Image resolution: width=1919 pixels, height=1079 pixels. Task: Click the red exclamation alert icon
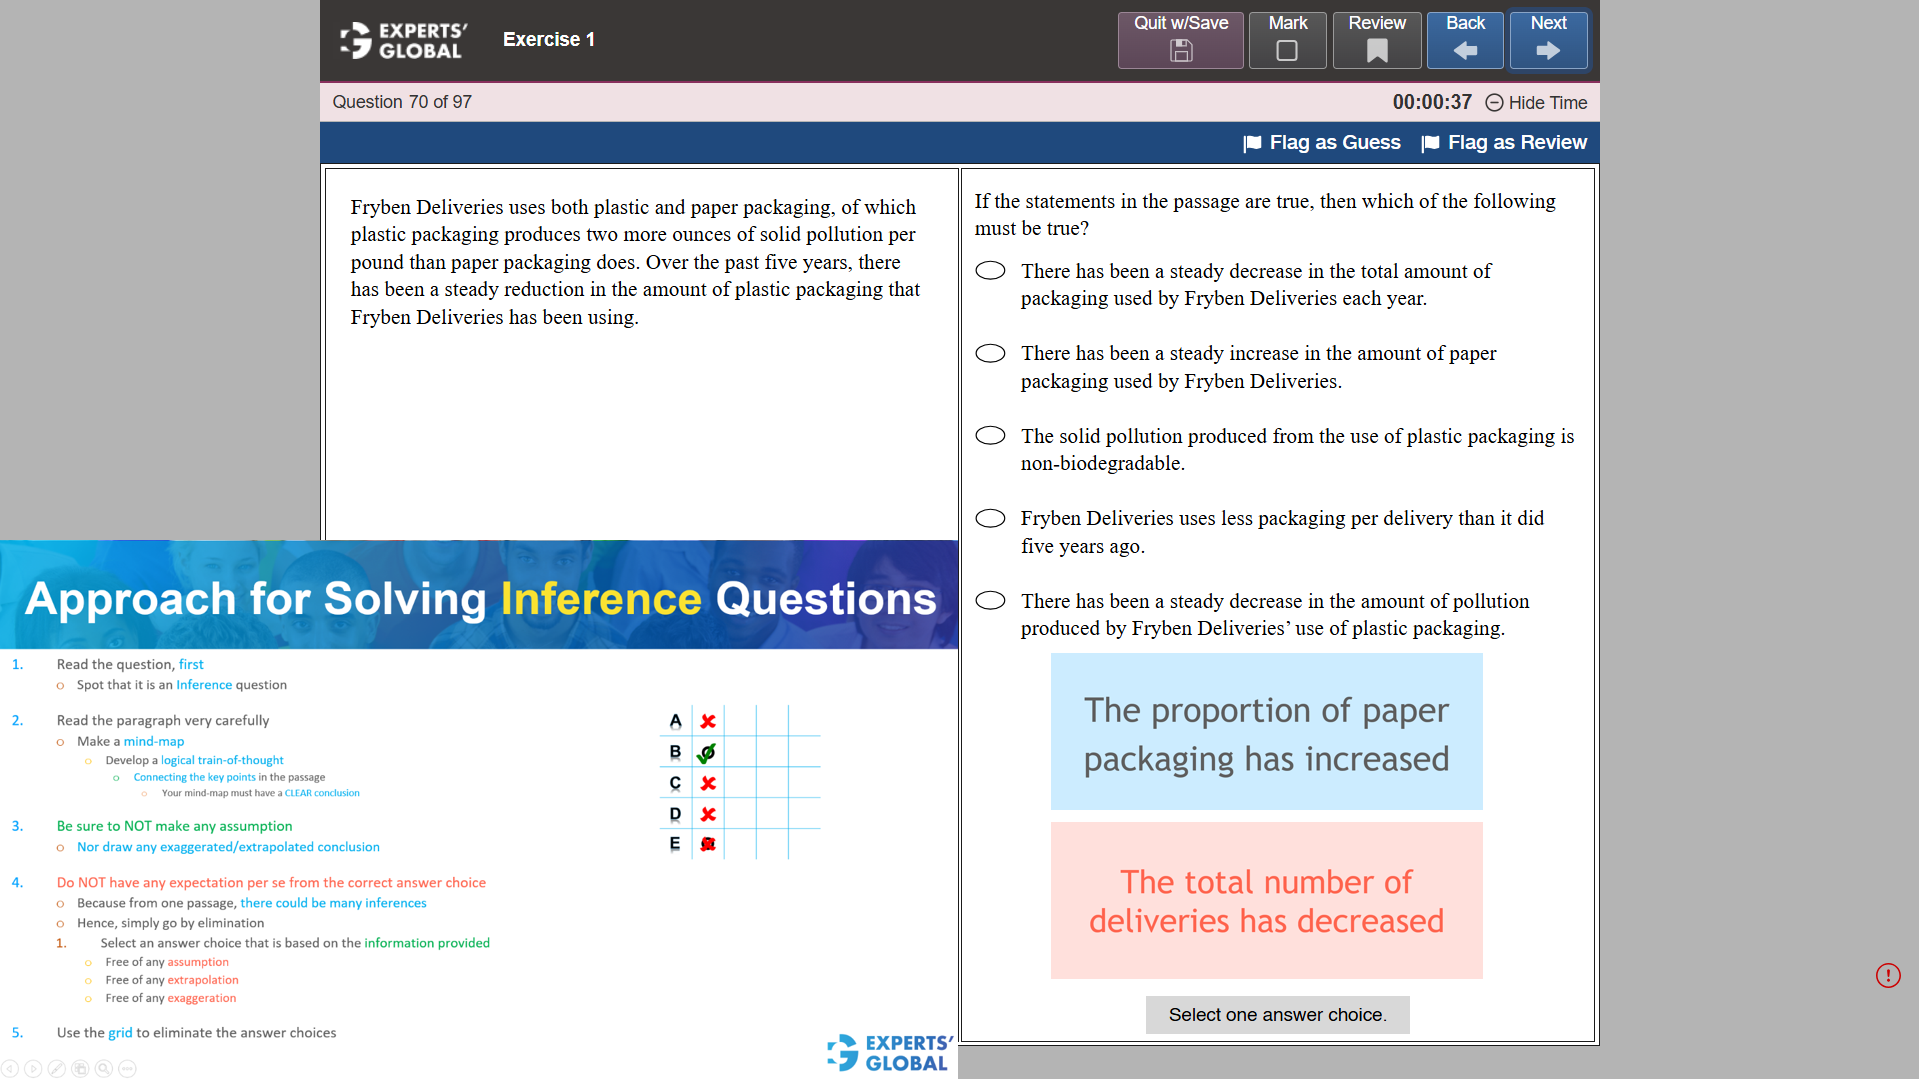(x=1888, y=975)
